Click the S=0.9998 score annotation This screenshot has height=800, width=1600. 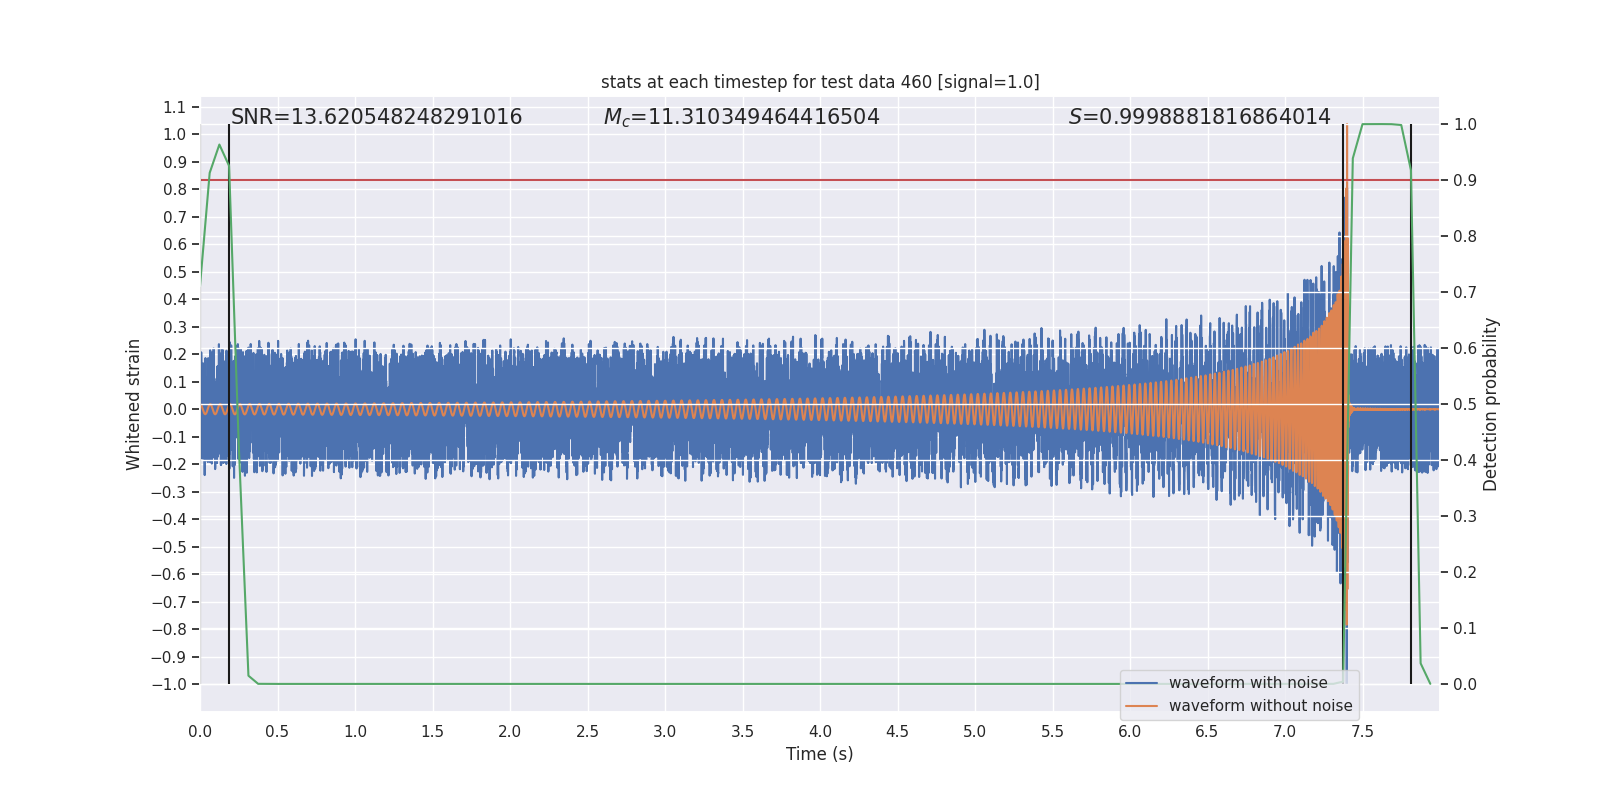pos(1199,117)
